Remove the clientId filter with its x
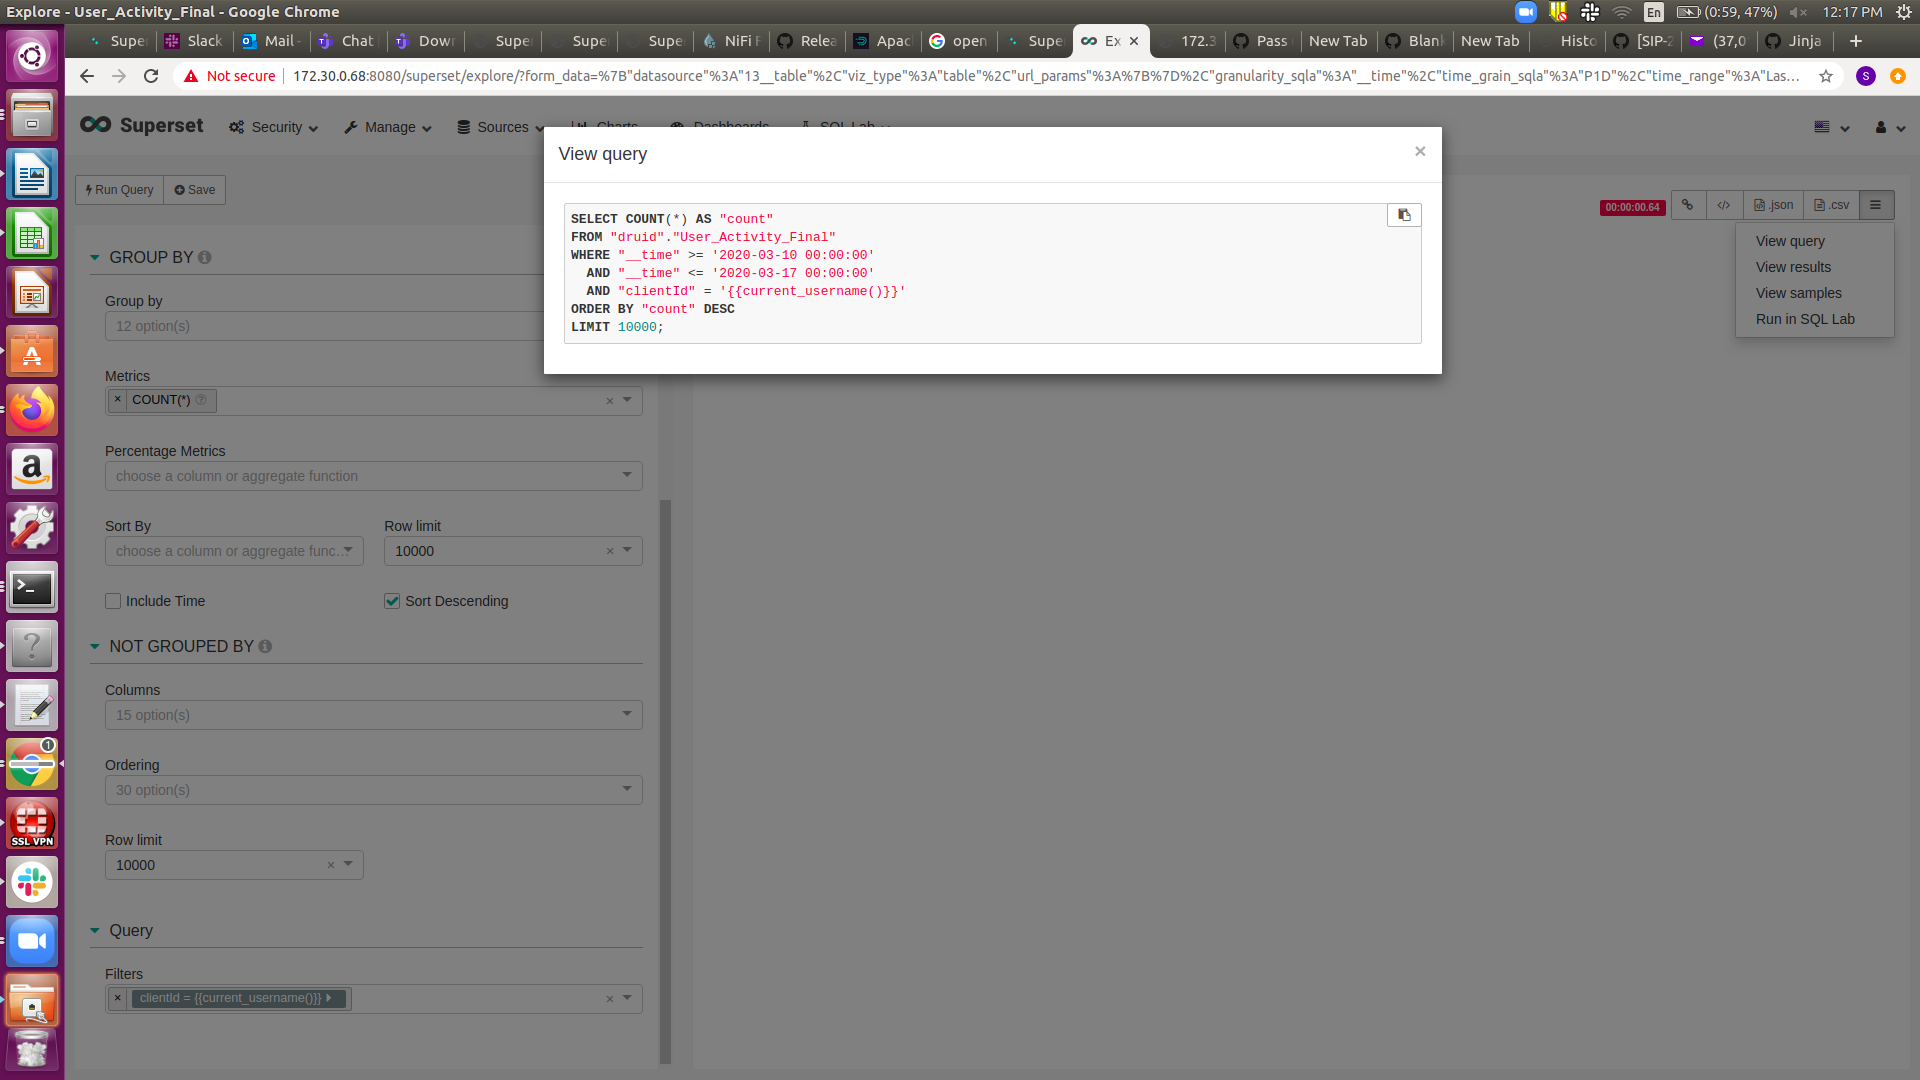This screenshot has height=1080, width=1920. coord(117,998)
